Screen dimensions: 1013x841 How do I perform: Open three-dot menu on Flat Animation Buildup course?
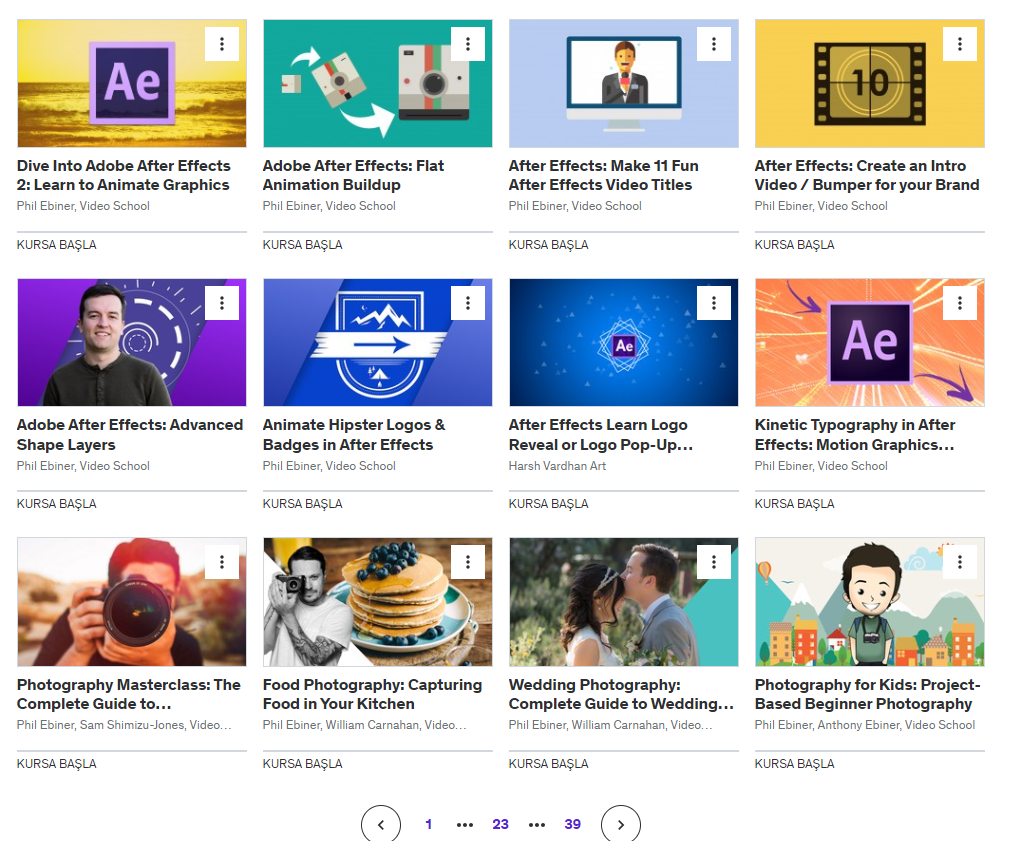point(468,44)
